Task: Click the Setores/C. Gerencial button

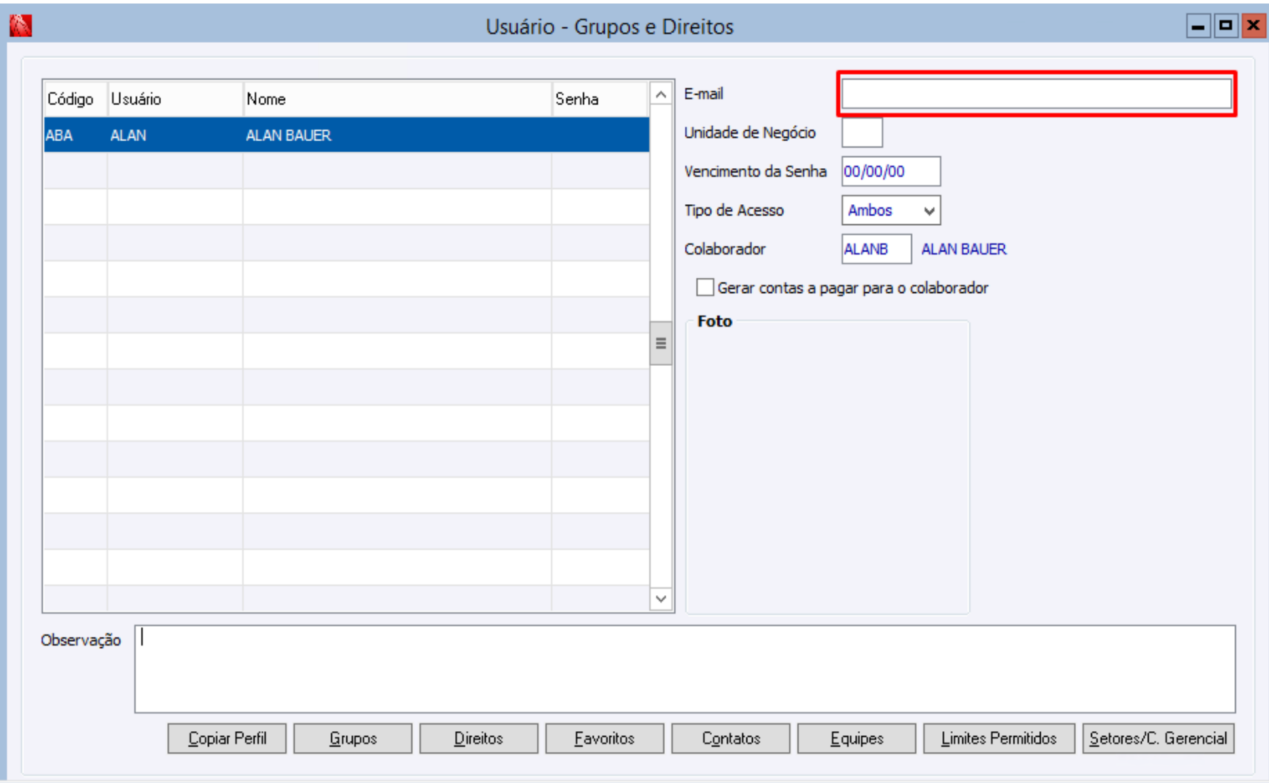Action: [1159, 739]
